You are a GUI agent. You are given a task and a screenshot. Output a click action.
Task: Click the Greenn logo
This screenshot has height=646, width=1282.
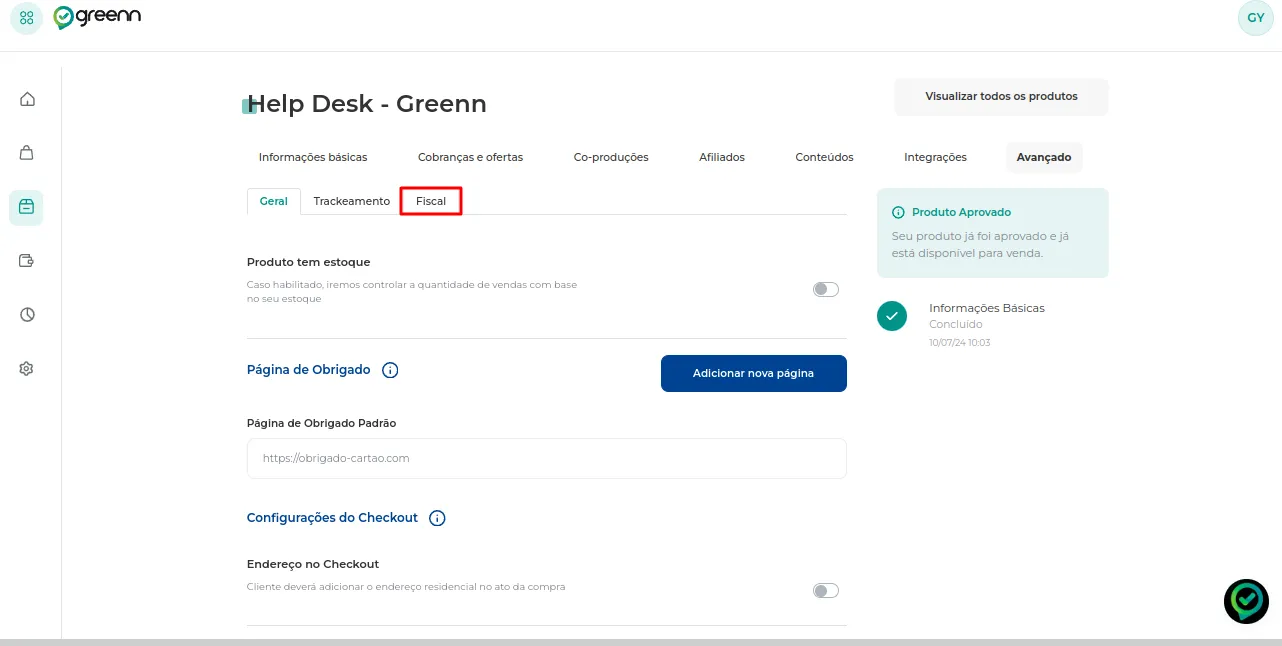[97, 17]
